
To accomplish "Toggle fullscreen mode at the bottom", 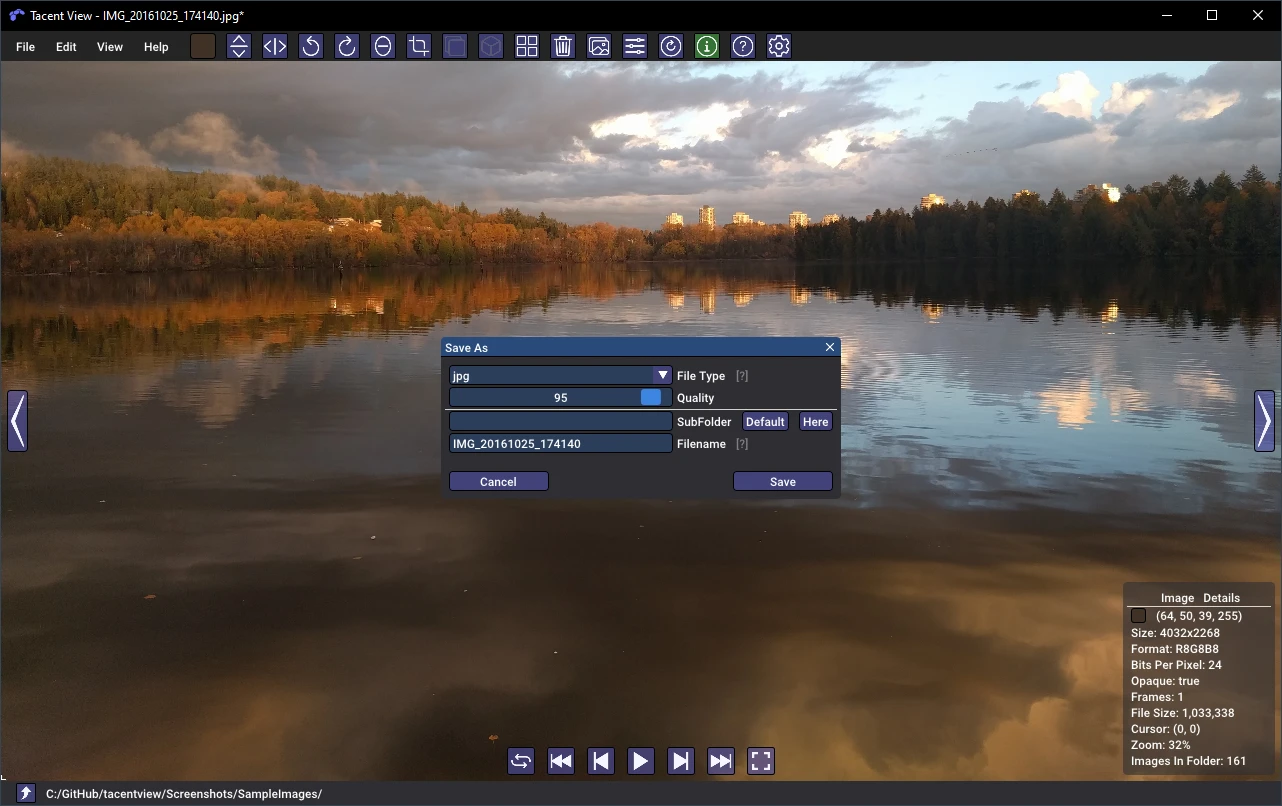I will coord(761,761).
